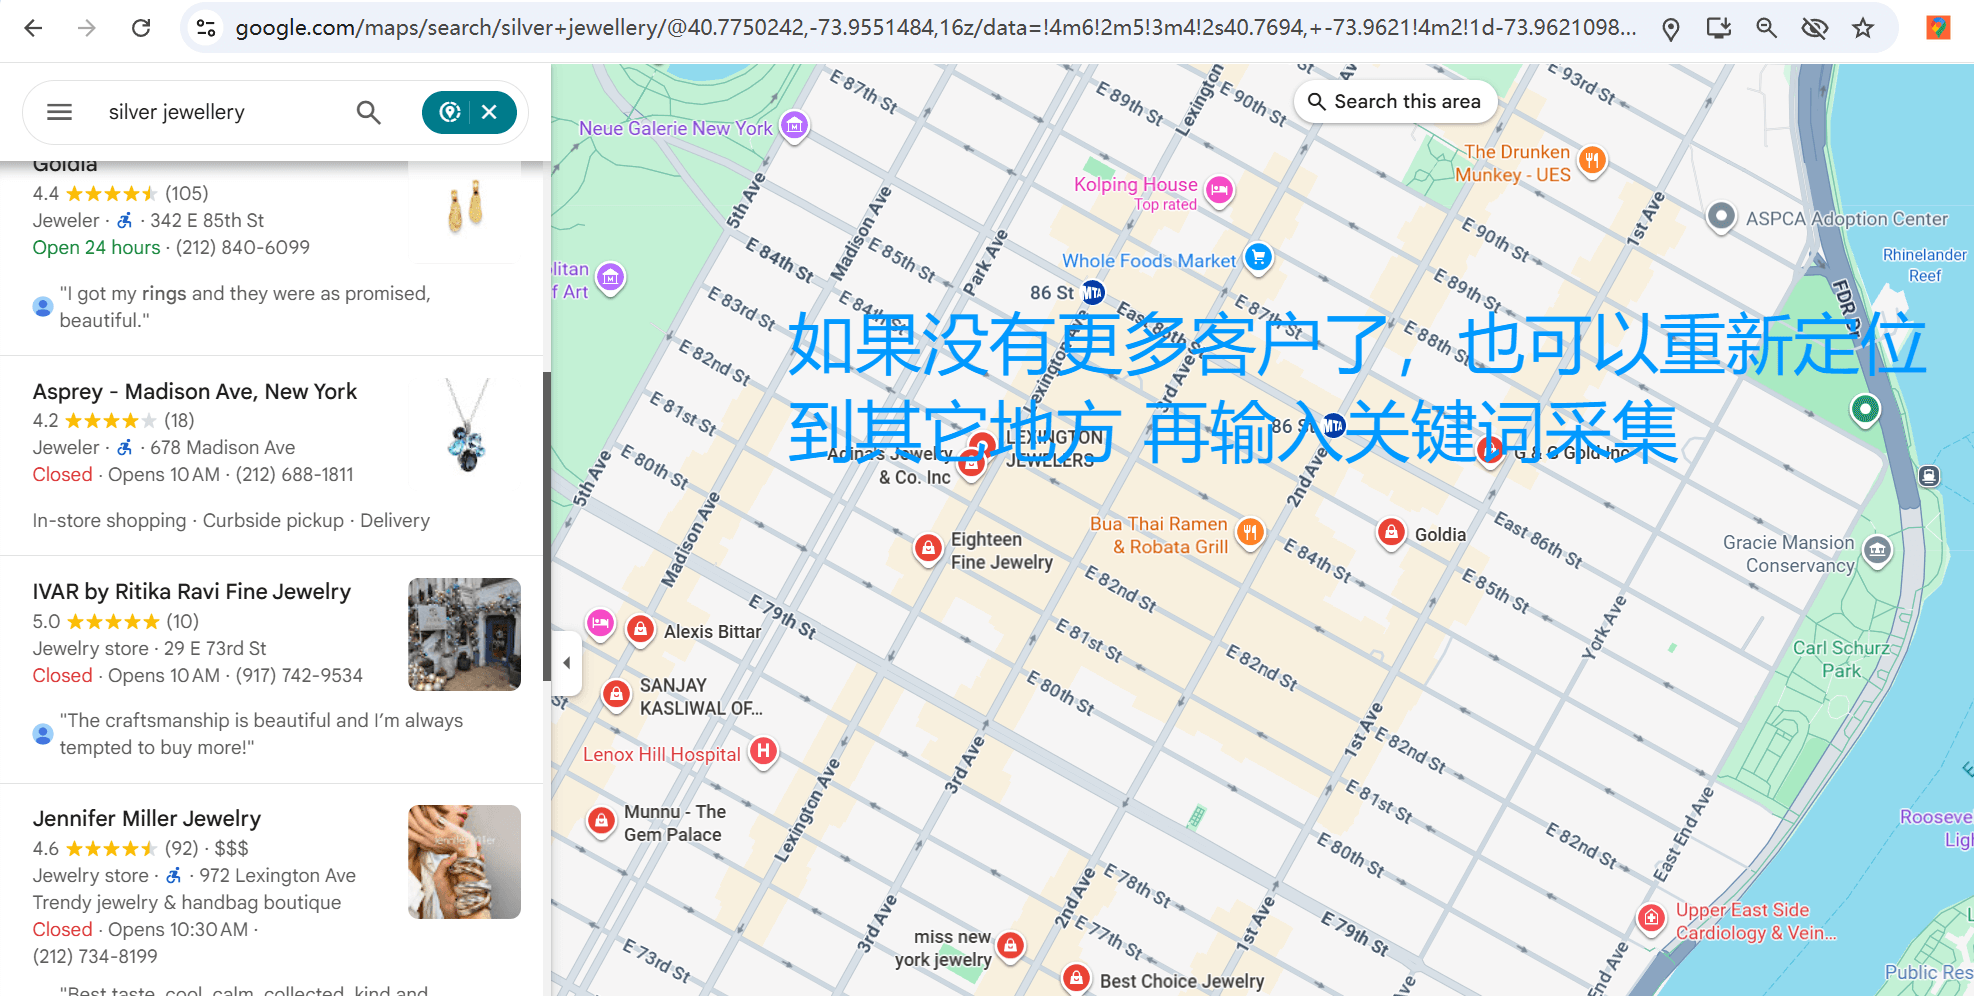Clear the search with the X button

(489, 112)
